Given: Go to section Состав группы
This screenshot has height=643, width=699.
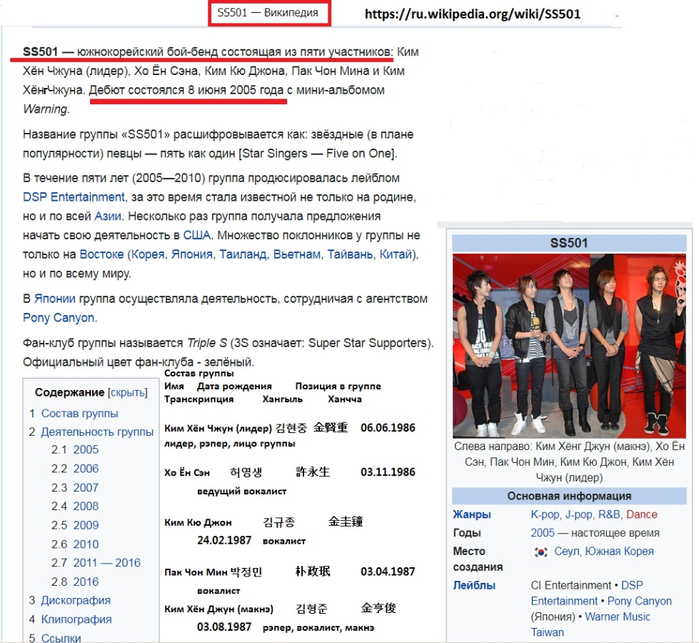Looking at the screenshot, I should [79, 414].
